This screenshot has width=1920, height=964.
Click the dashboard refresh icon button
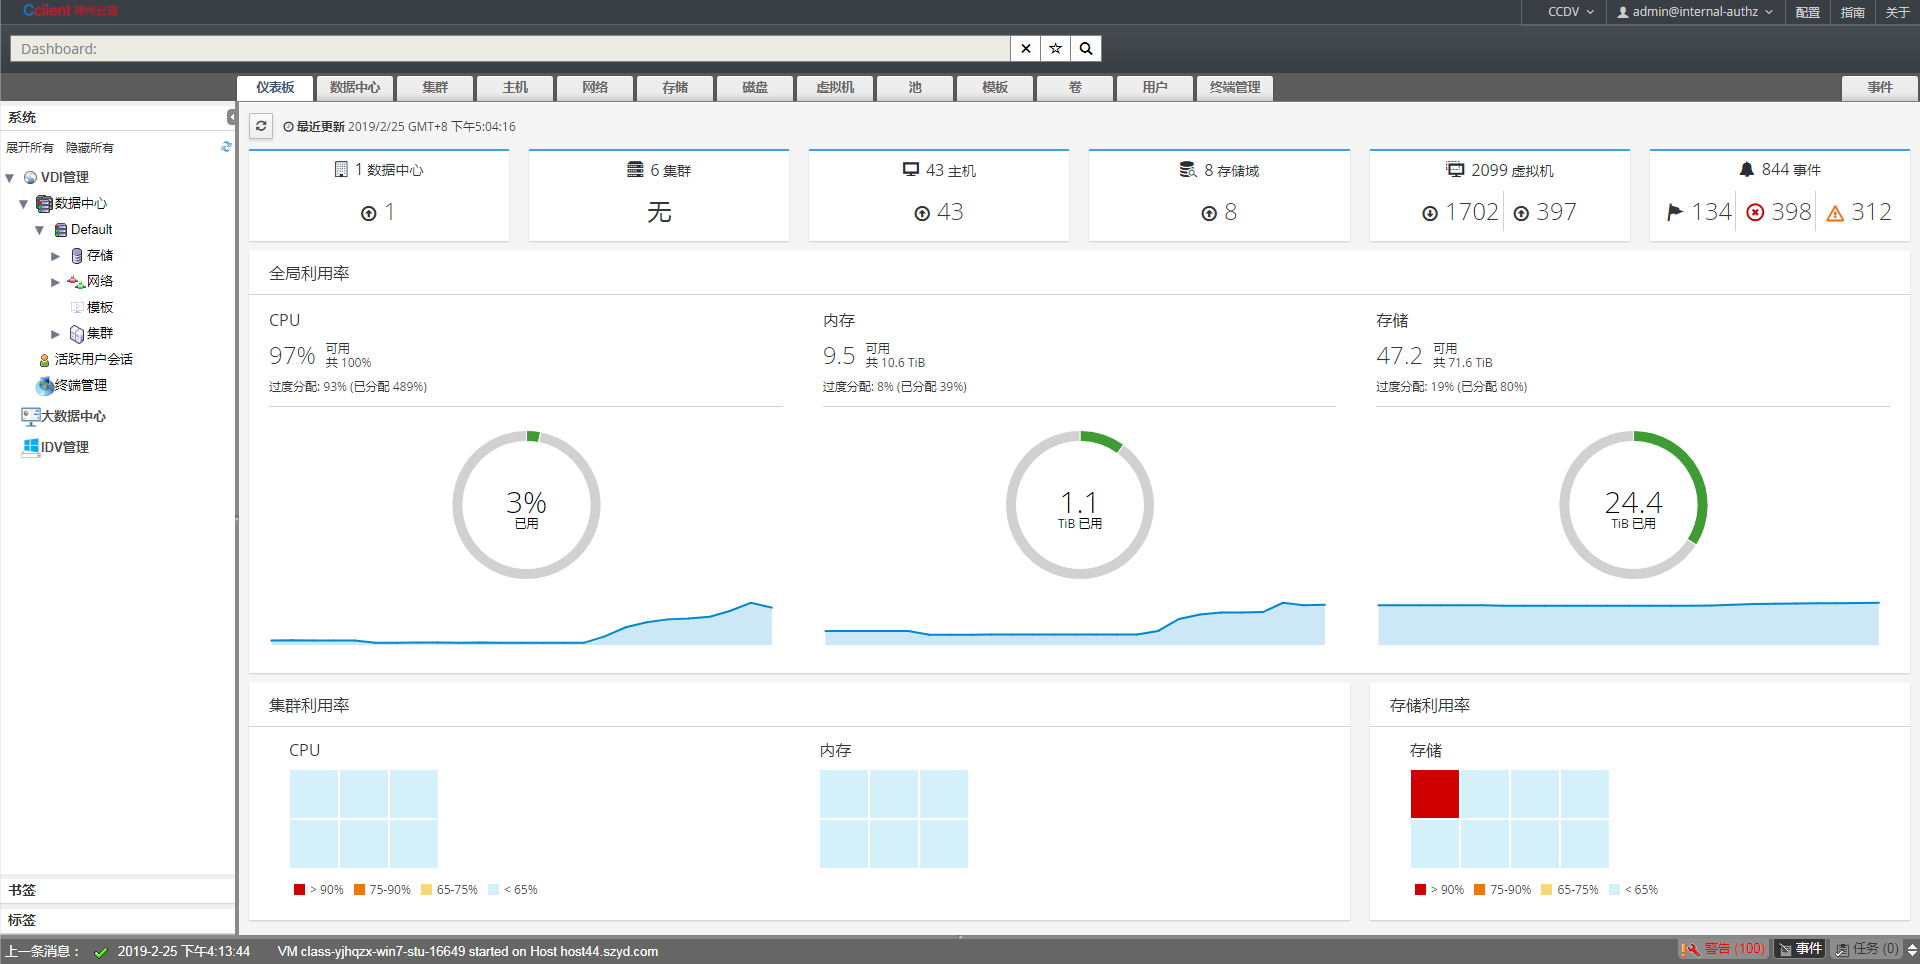click(261, 126)
